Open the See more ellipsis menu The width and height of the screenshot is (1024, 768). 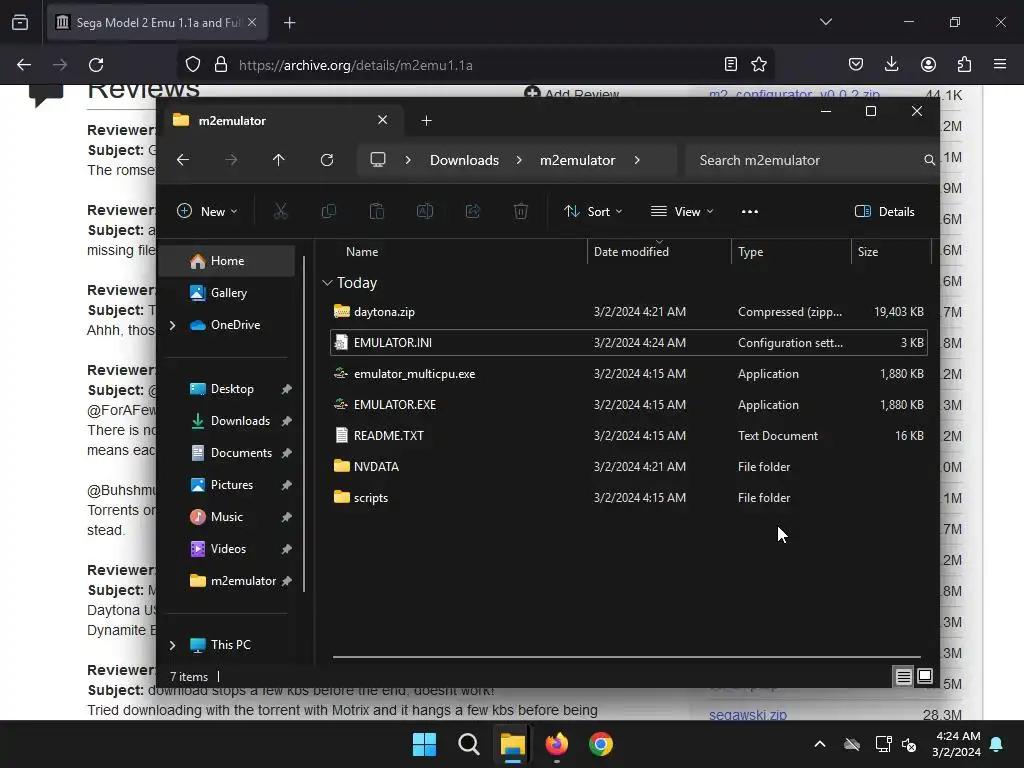click(x=750, y=212)
